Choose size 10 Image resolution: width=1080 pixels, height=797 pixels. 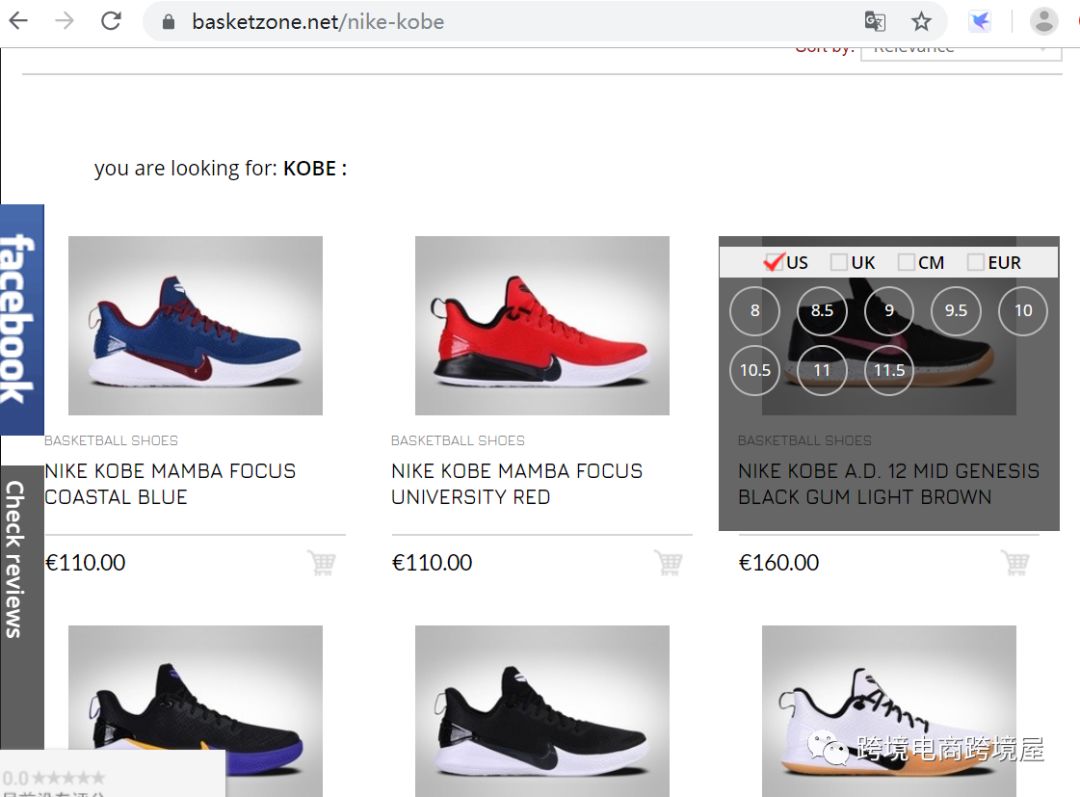click(1023, 311)
